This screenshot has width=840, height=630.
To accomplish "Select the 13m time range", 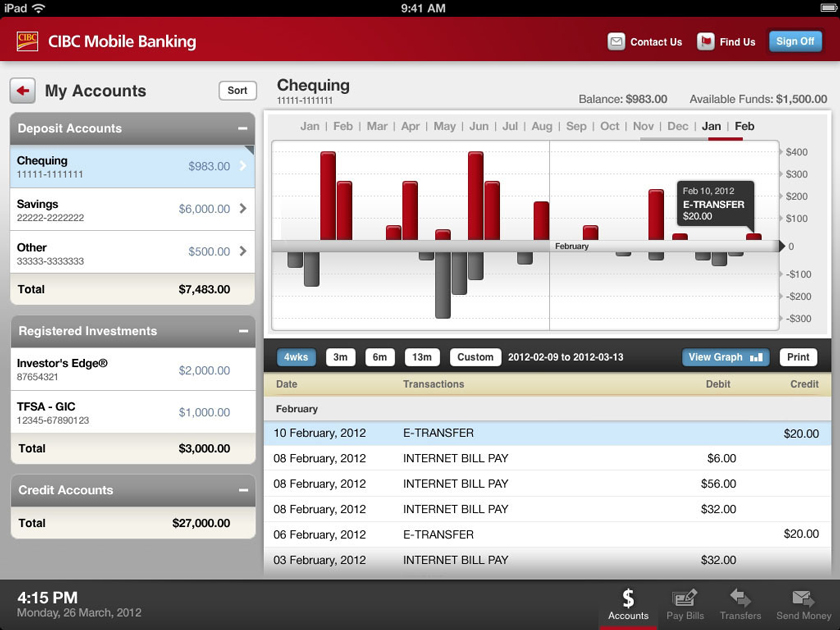I will coord(422,357).
